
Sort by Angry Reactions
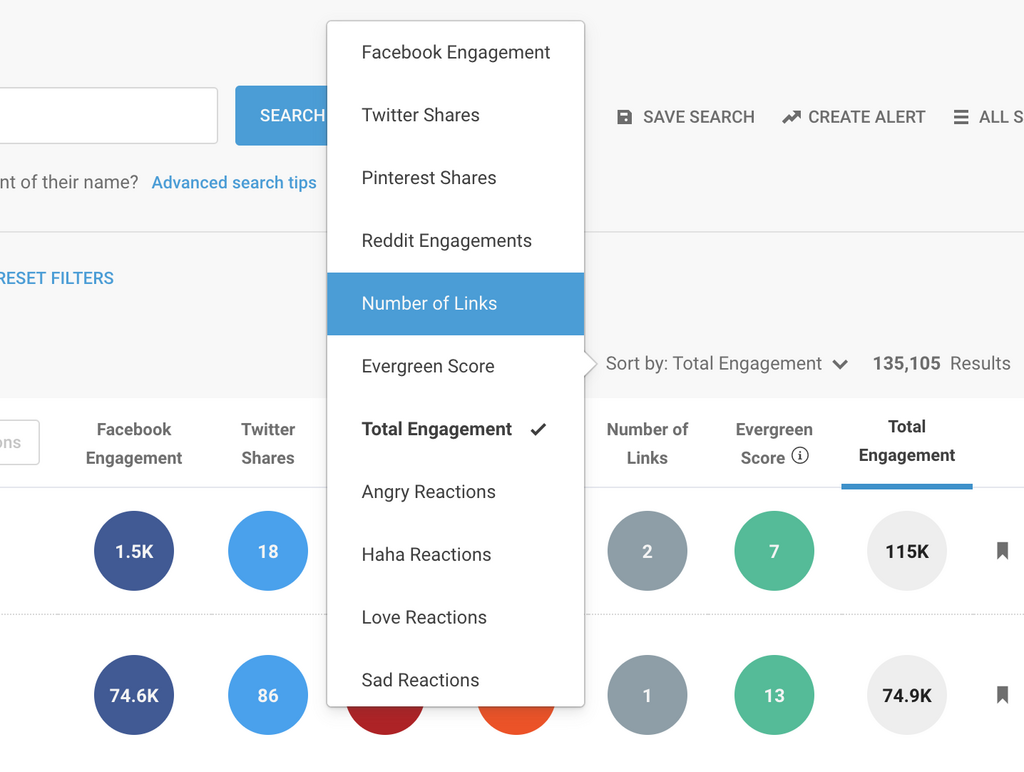(x=428, y=492)
